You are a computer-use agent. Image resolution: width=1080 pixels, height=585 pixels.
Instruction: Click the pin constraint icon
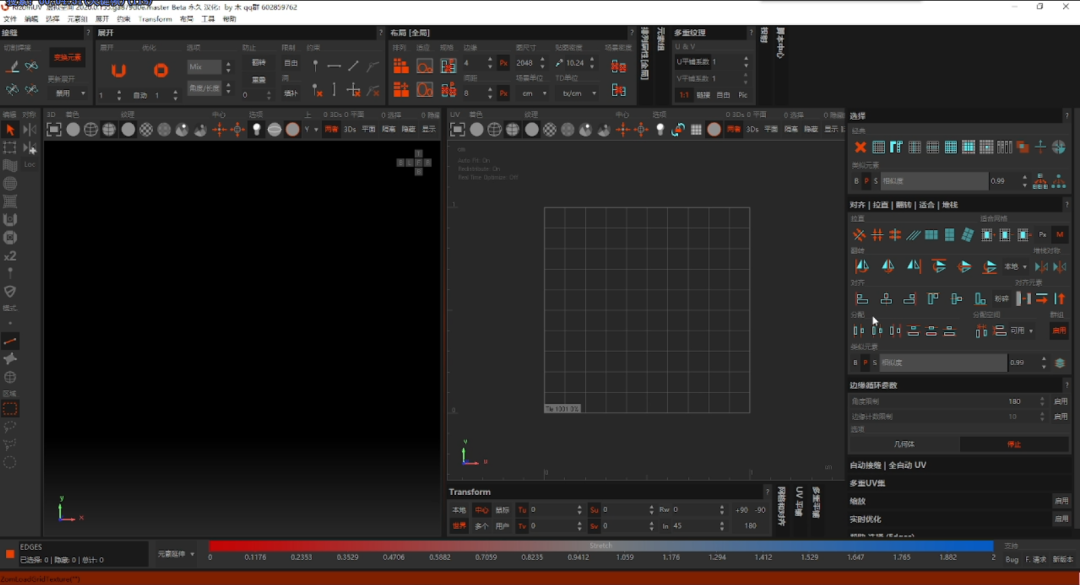pos(315,66)
